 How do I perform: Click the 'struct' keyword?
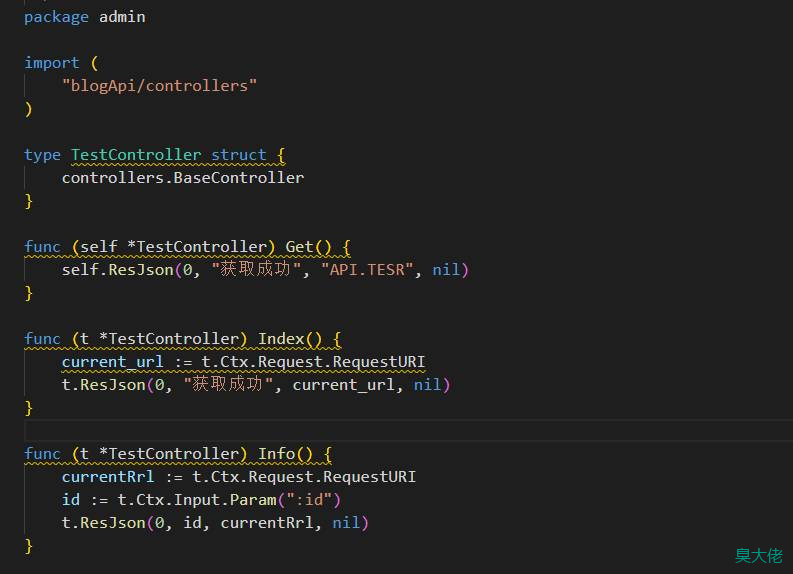(x=238, y=155)
